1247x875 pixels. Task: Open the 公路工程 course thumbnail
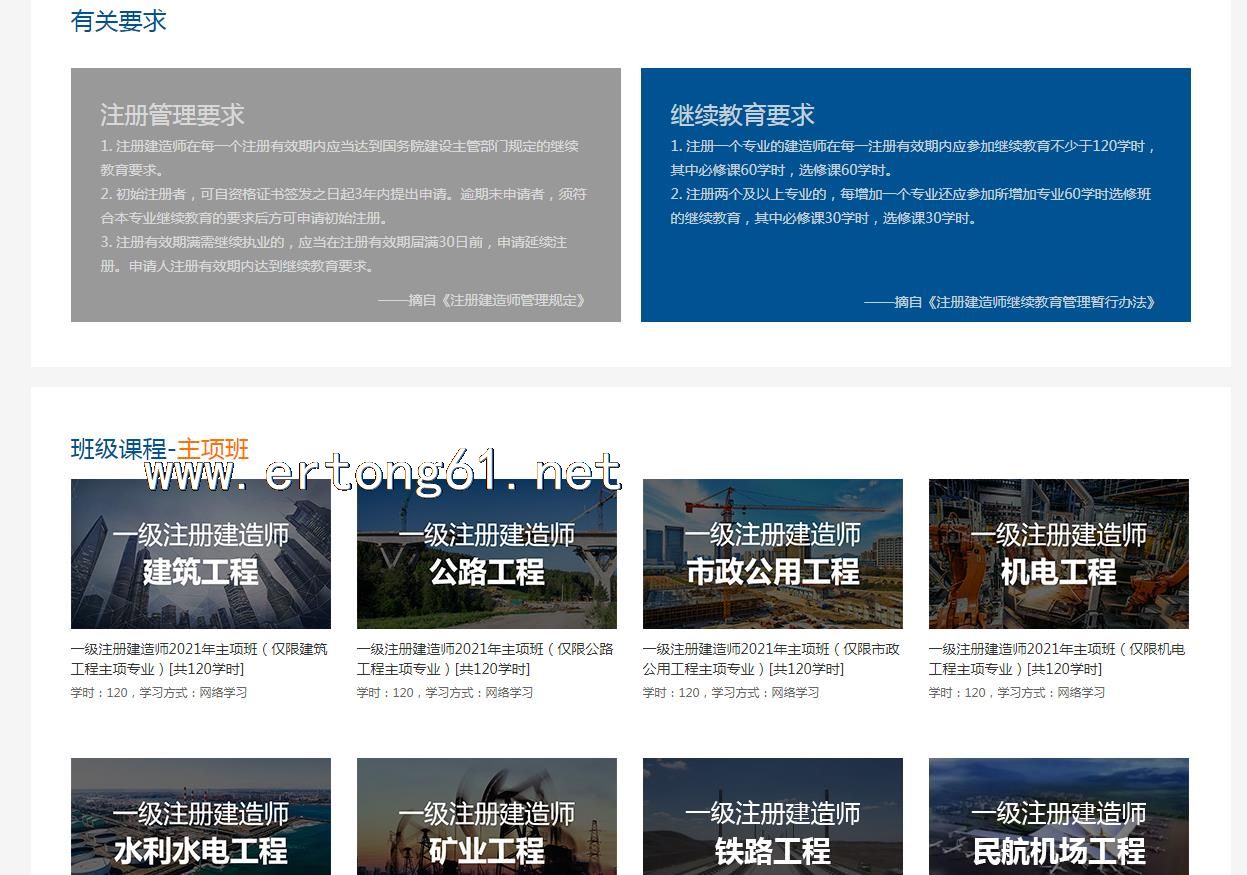(486, 553)
